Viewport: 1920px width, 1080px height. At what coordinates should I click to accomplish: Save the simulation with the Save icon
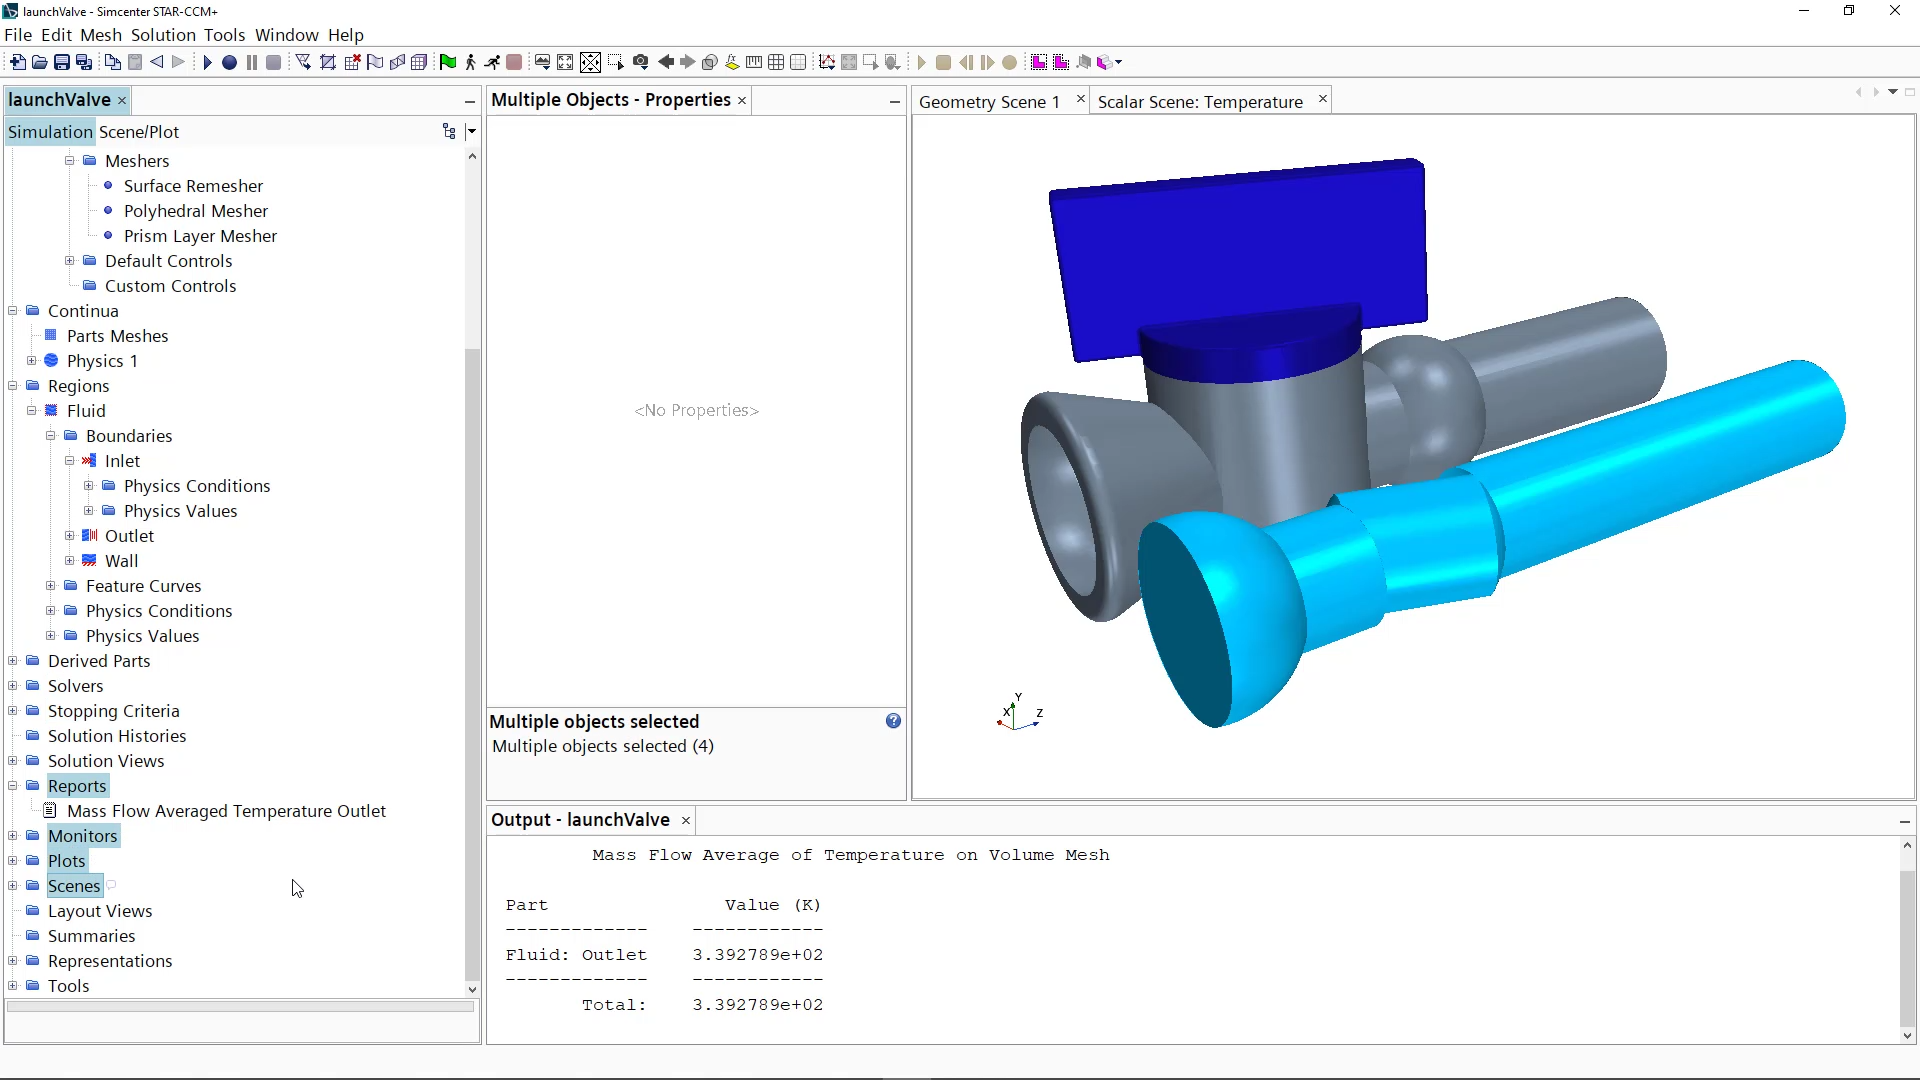tap(63, 61)
